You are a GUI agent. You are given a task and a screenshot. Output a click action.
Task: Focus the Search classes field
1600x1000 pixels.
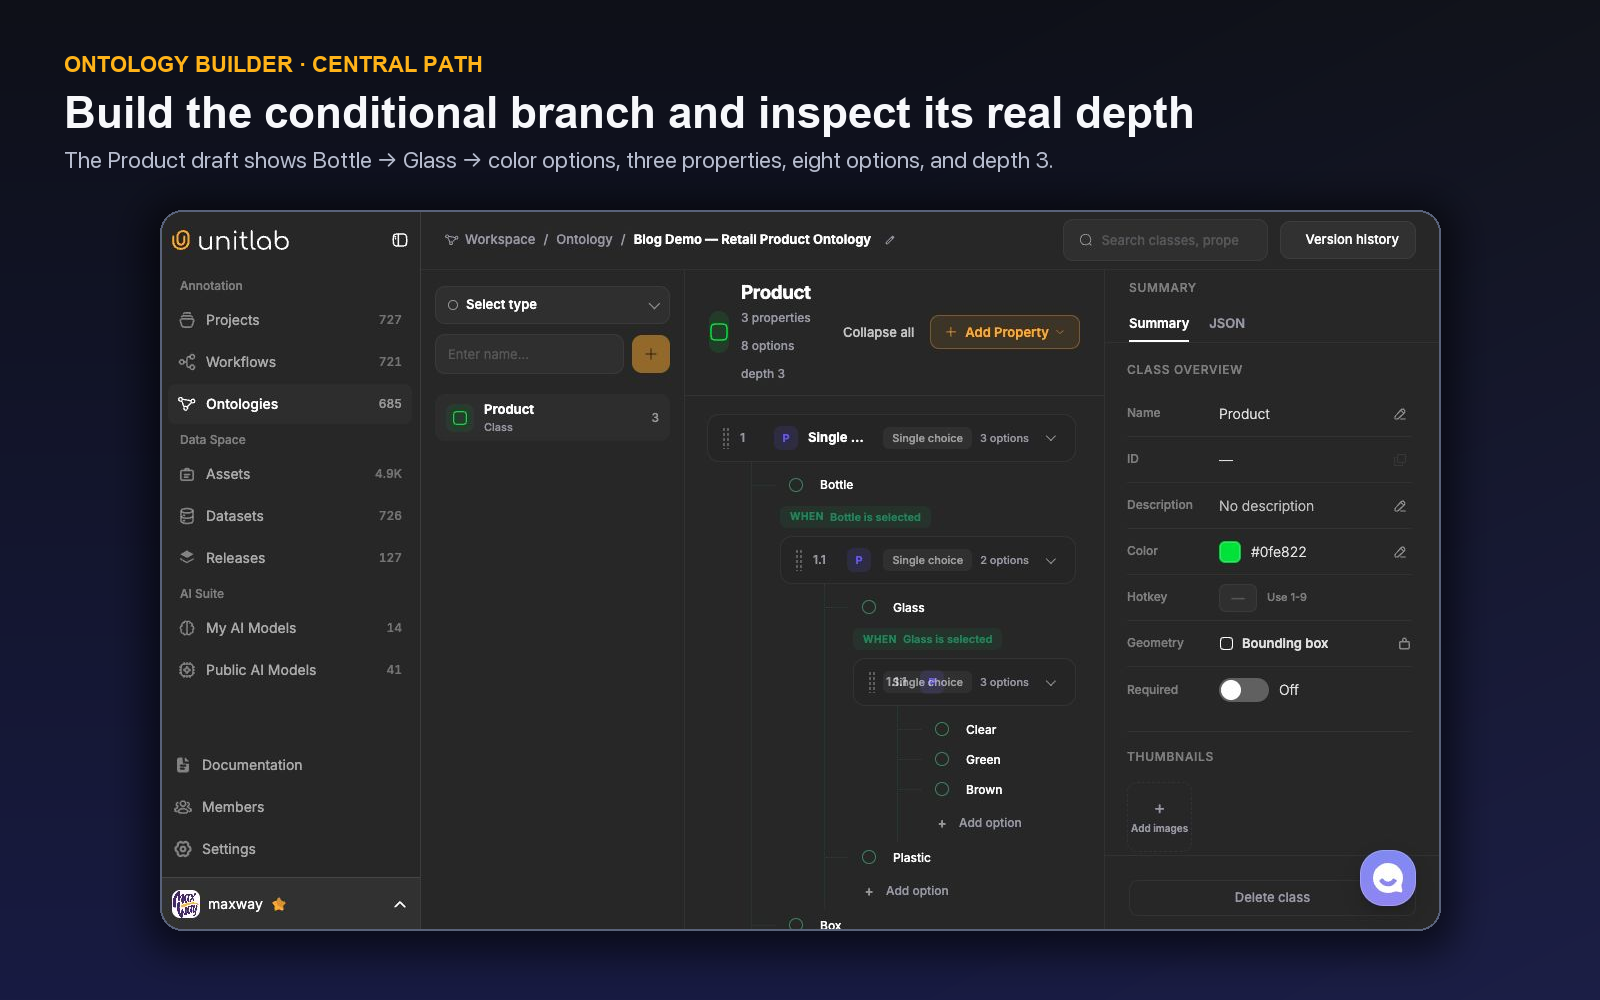1165,240
